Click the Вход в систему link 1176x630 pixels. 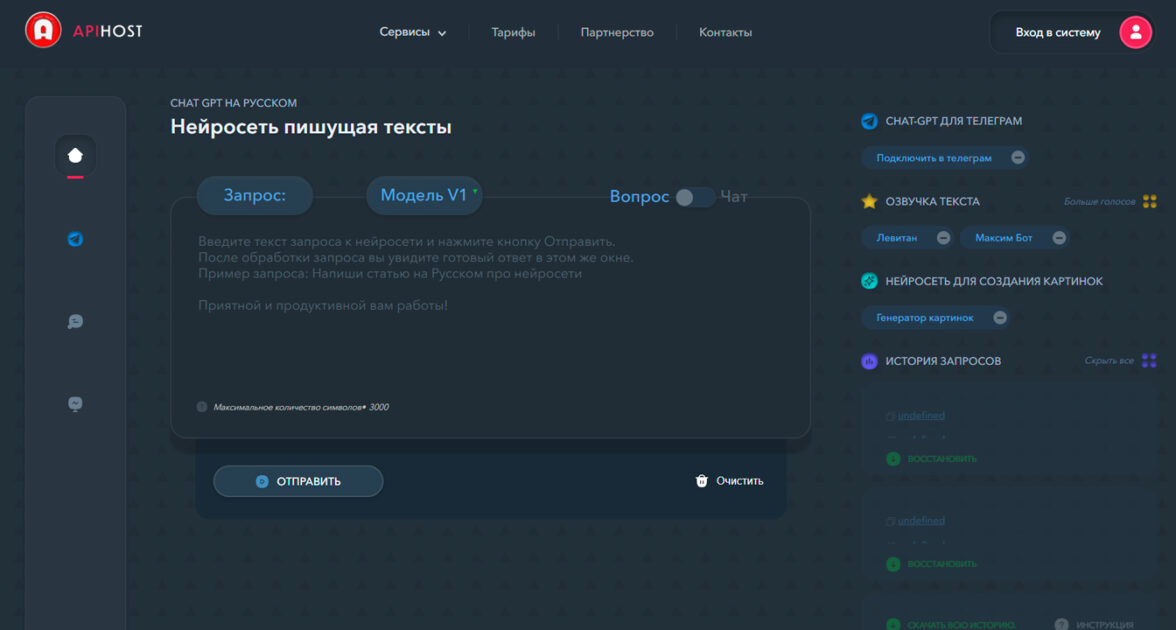(x=1058, y=32)
